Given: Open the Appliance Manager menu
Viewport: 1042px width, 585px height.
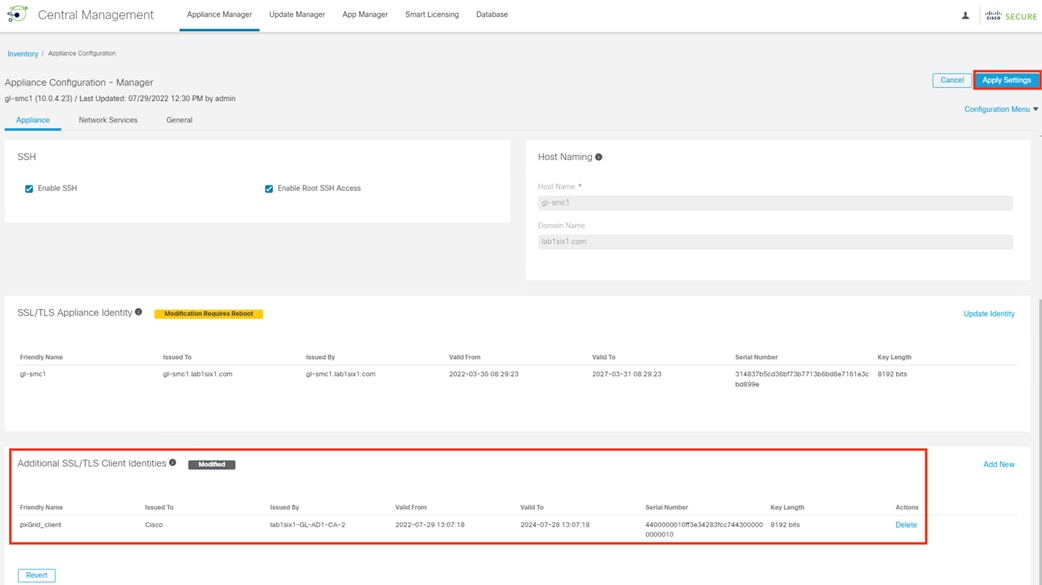Looking at the screenshot, I should tap(219, 15).
